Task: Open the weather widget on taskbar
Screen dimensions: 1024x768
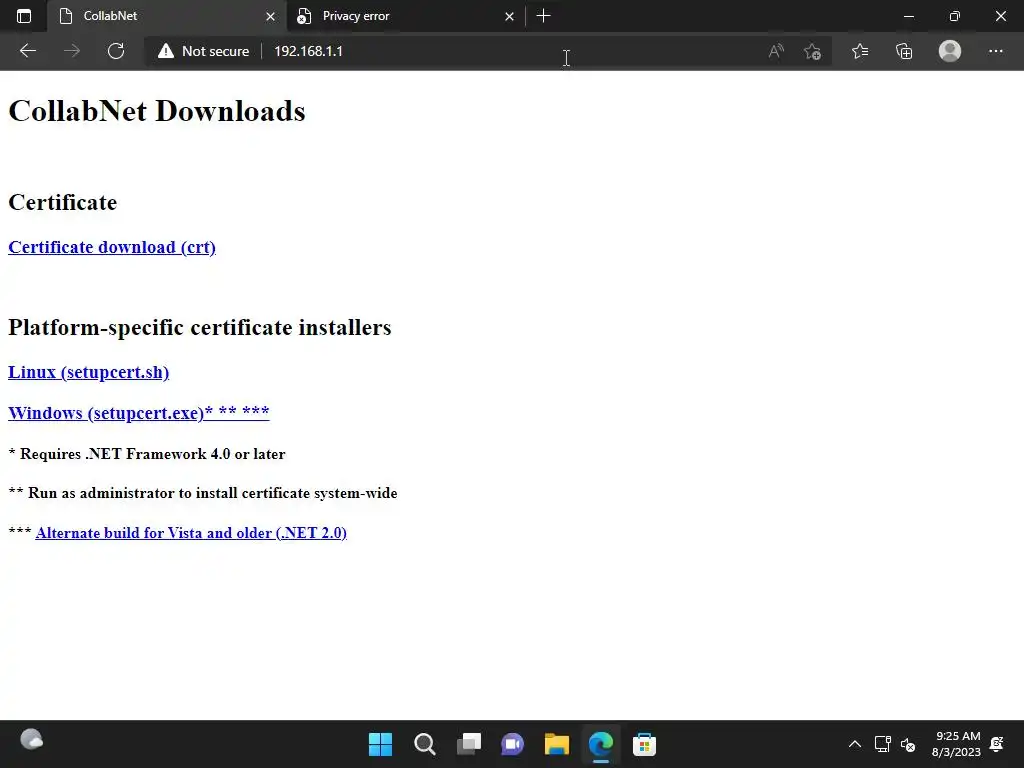Action: pos(31,740)
